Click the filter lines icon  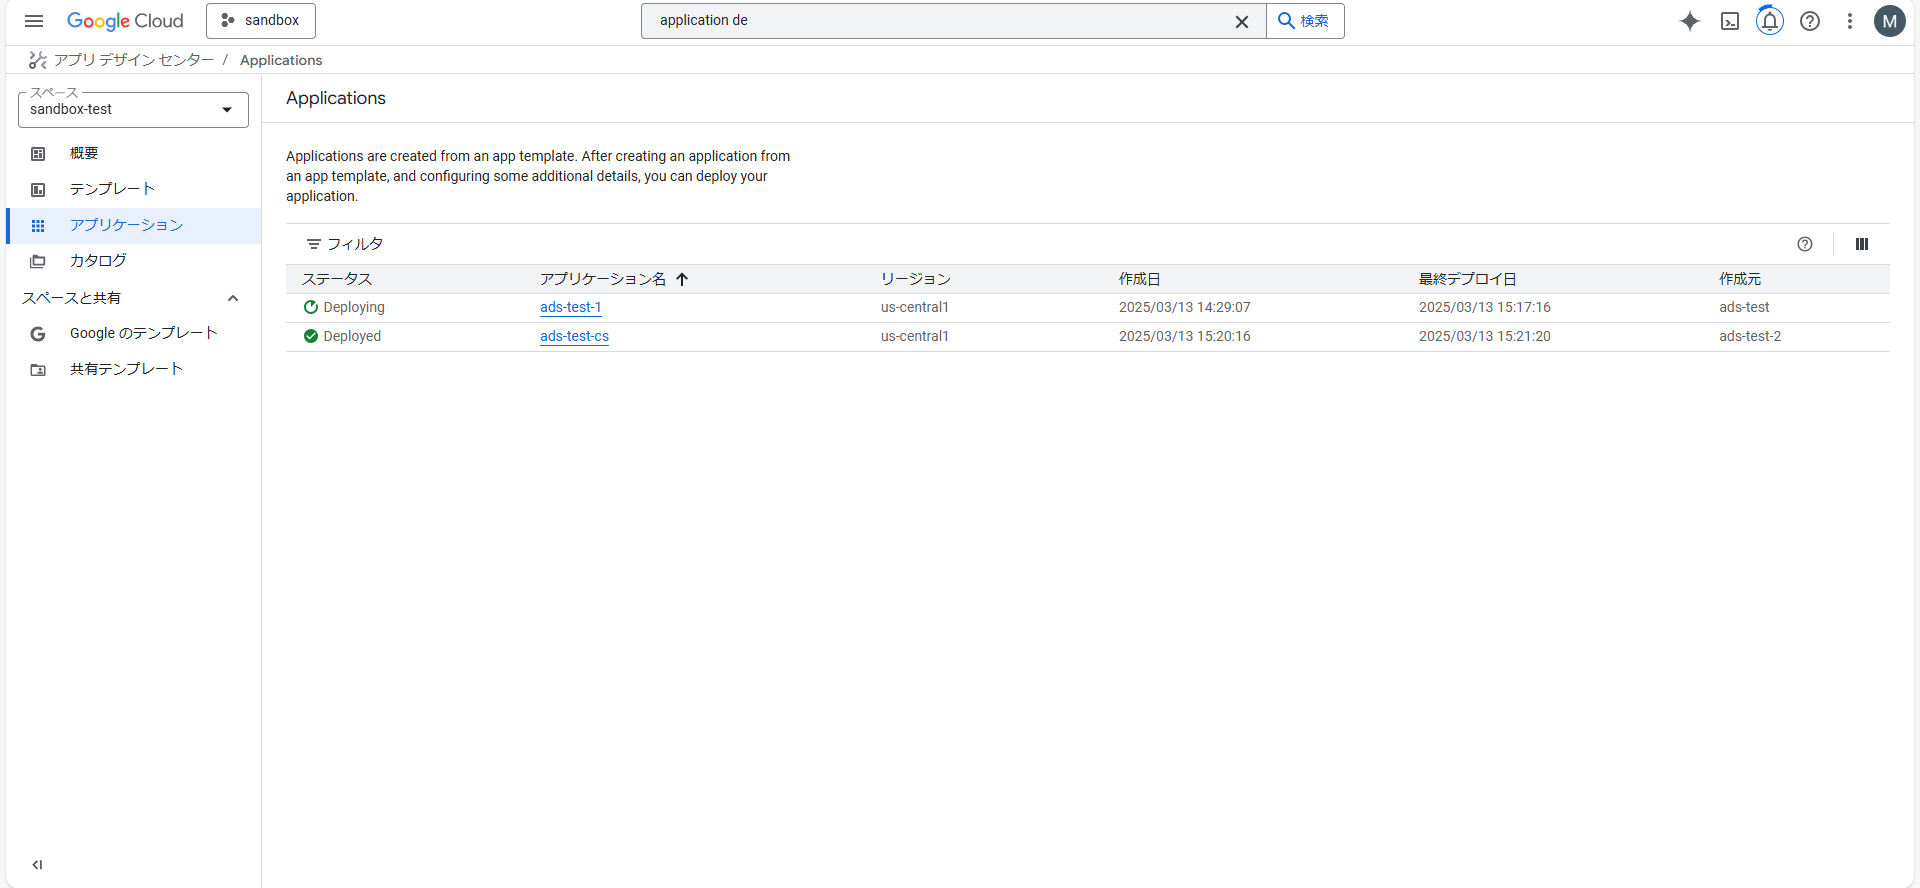[314, 244]
